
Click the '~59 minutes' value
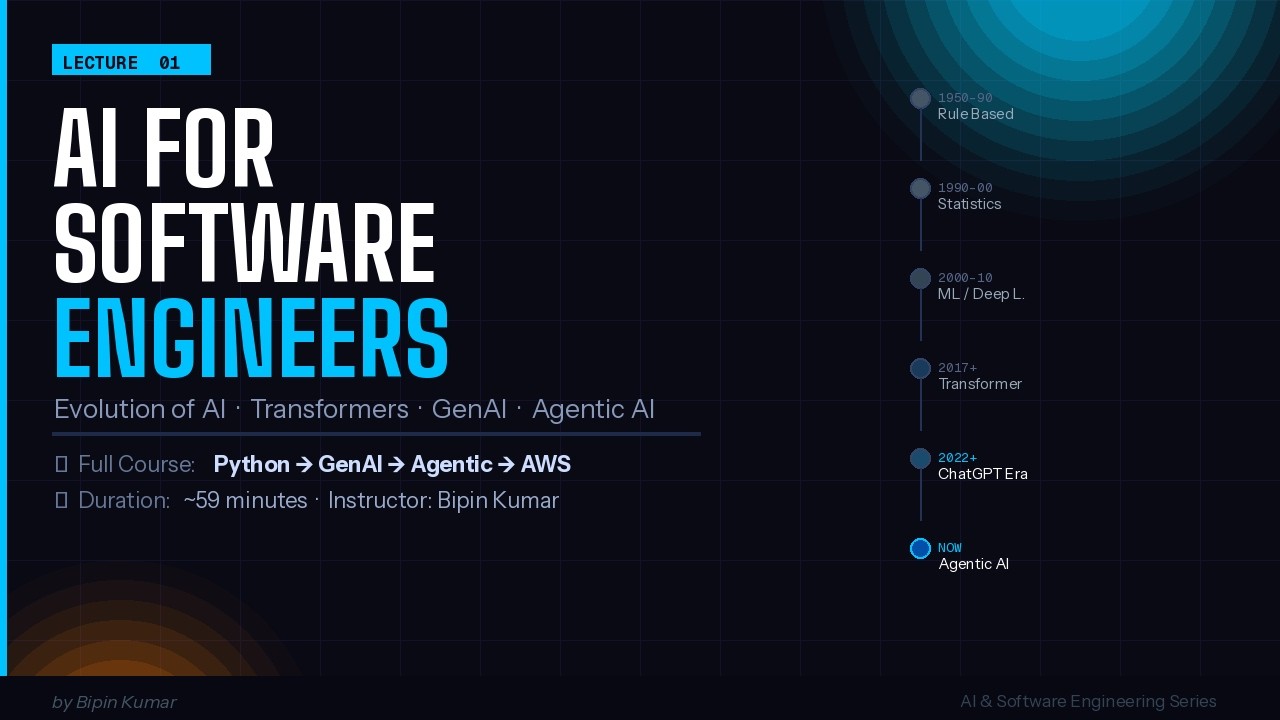(246, 500)
